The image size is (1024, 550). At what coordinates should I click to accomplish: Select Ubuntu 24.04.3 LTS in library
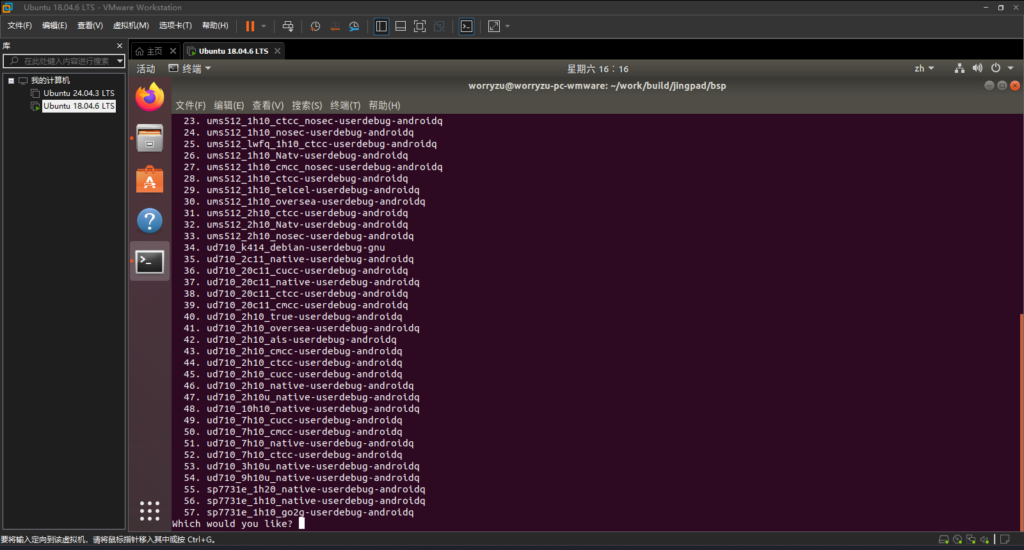click(78, 93)
